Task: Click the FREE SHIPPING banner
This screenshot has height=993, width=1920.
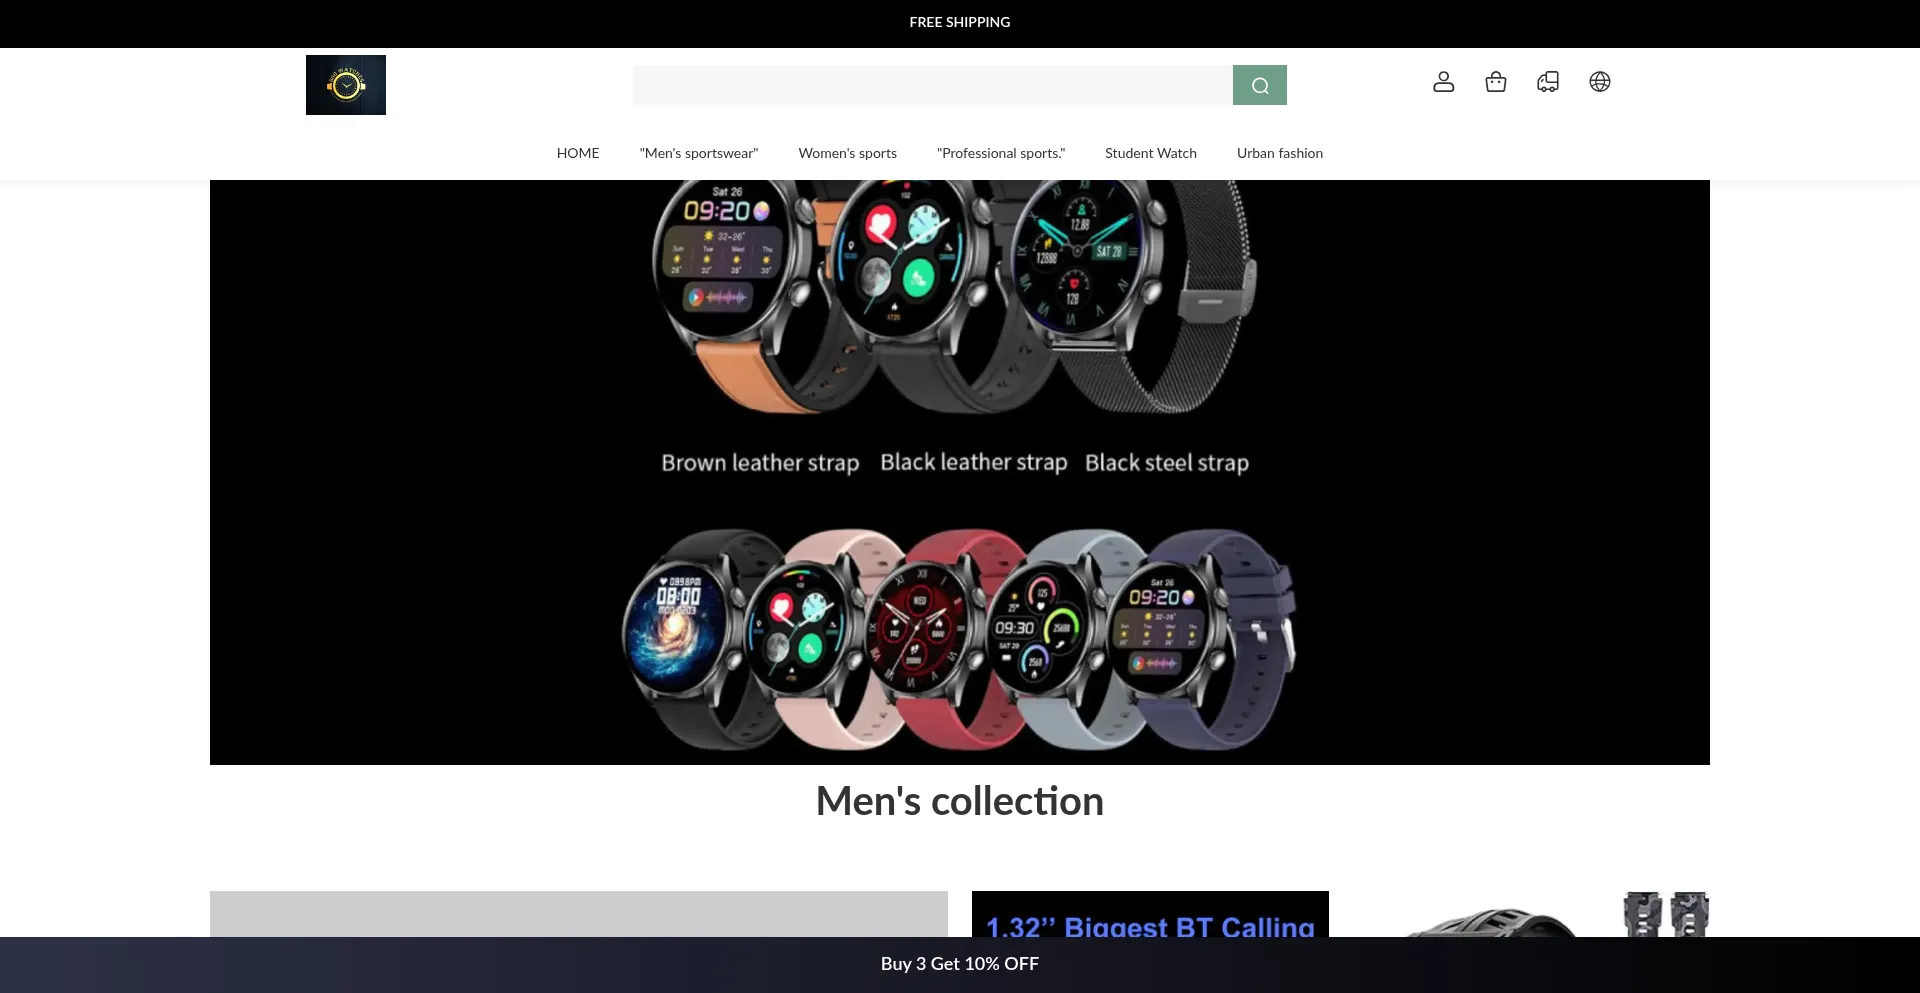Action: point(959,22)
